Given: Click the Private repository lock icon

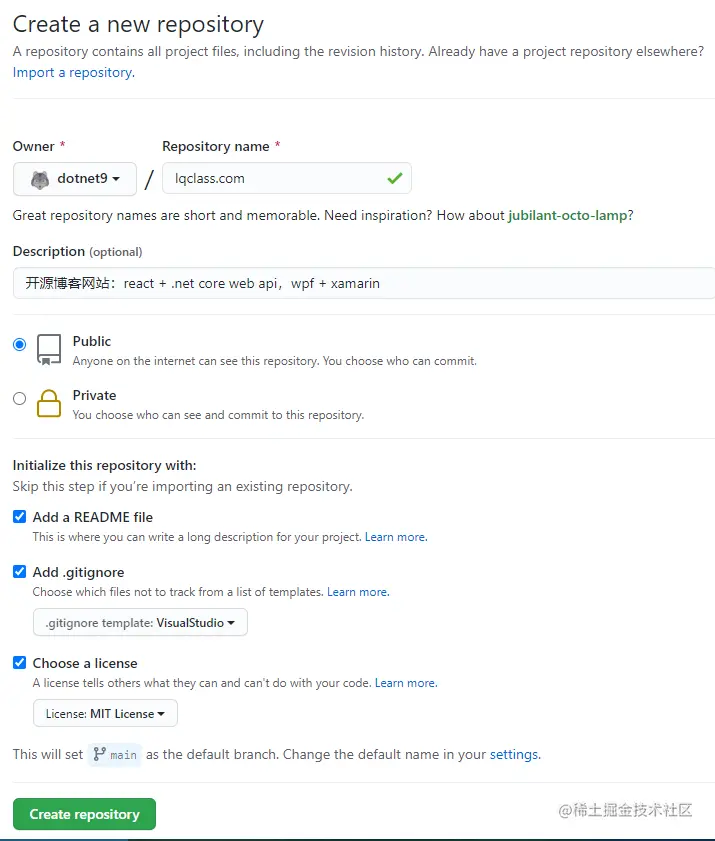Looking at the screenshot, I should tap(49, 403).
